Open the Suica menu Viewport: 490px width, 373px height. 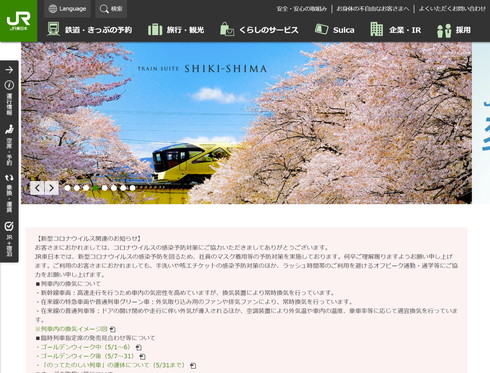[x=335, y=30]
